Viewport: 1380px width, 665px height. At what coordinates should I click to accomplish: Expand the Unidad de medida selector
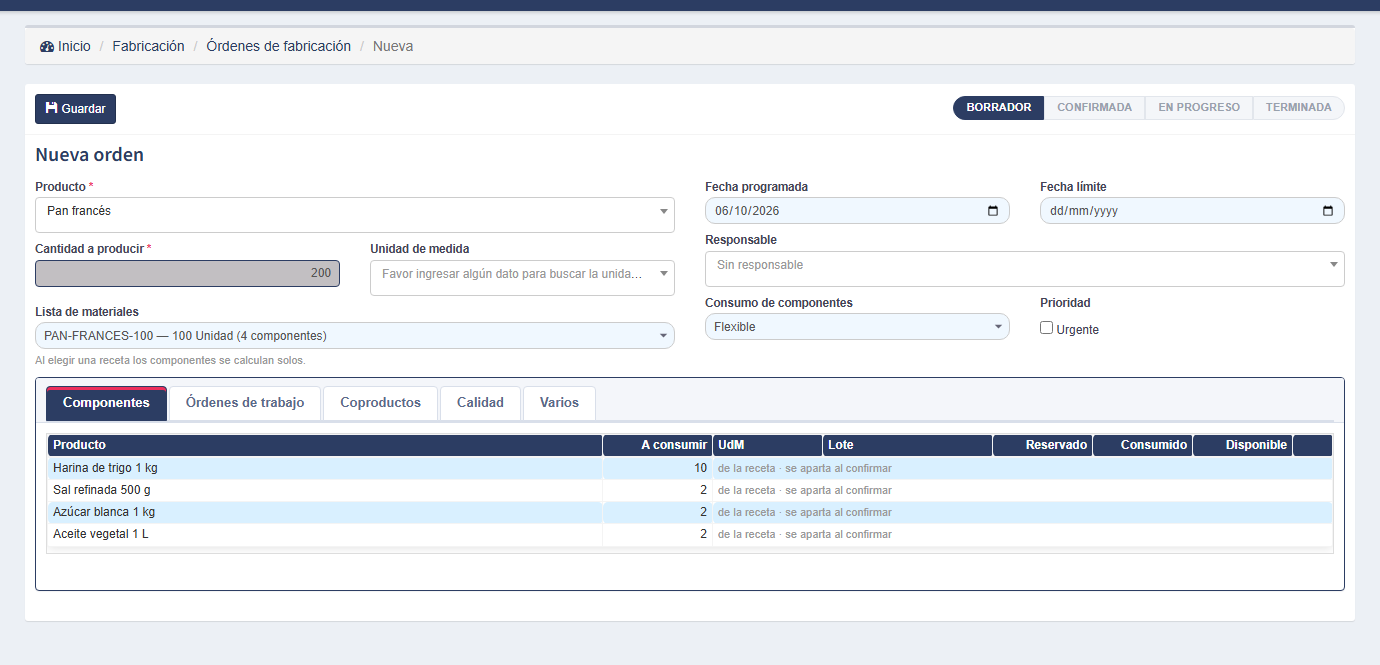tap(522, 278)
